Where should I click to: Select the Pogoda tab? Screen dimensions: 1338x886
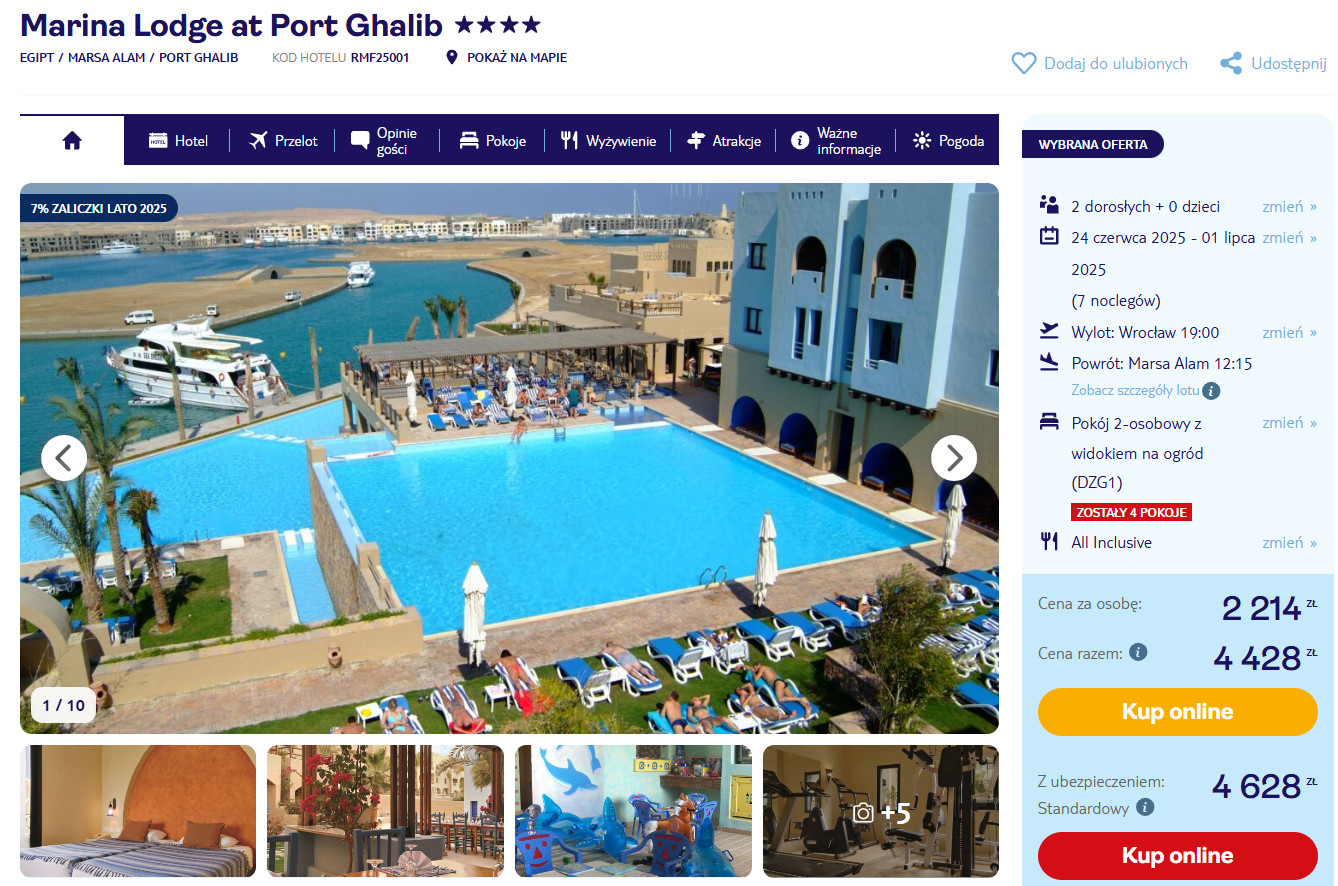point(949,141)
